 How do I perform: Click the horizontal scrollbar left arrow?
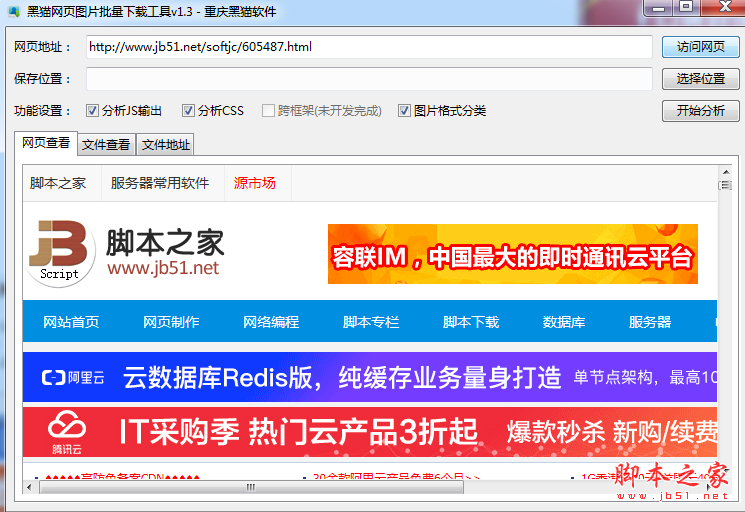[x=29, y=487]
